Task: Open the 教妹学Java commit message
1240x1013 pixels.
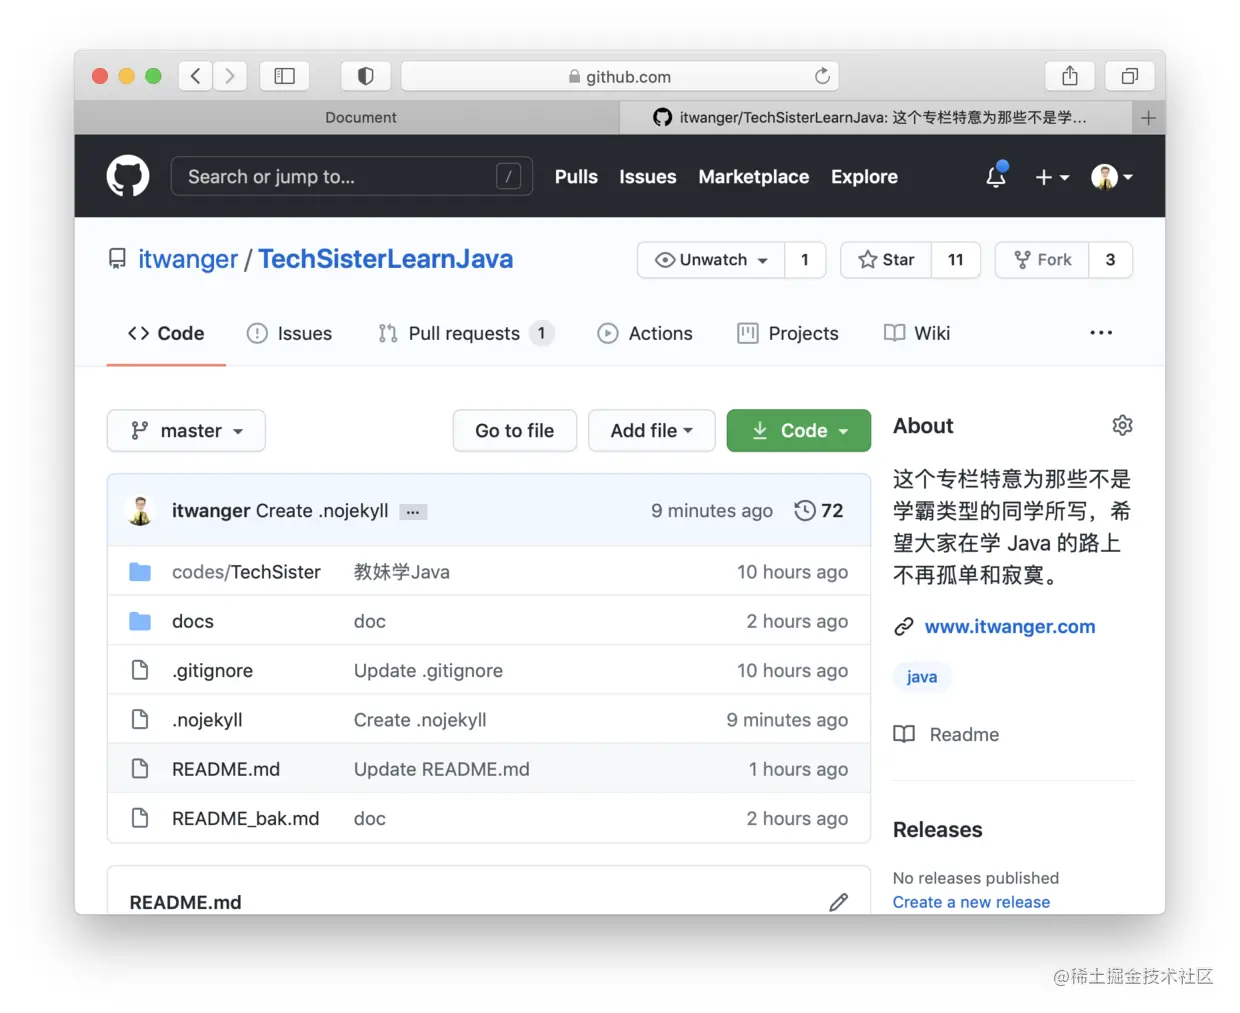Action: point(402,572)
